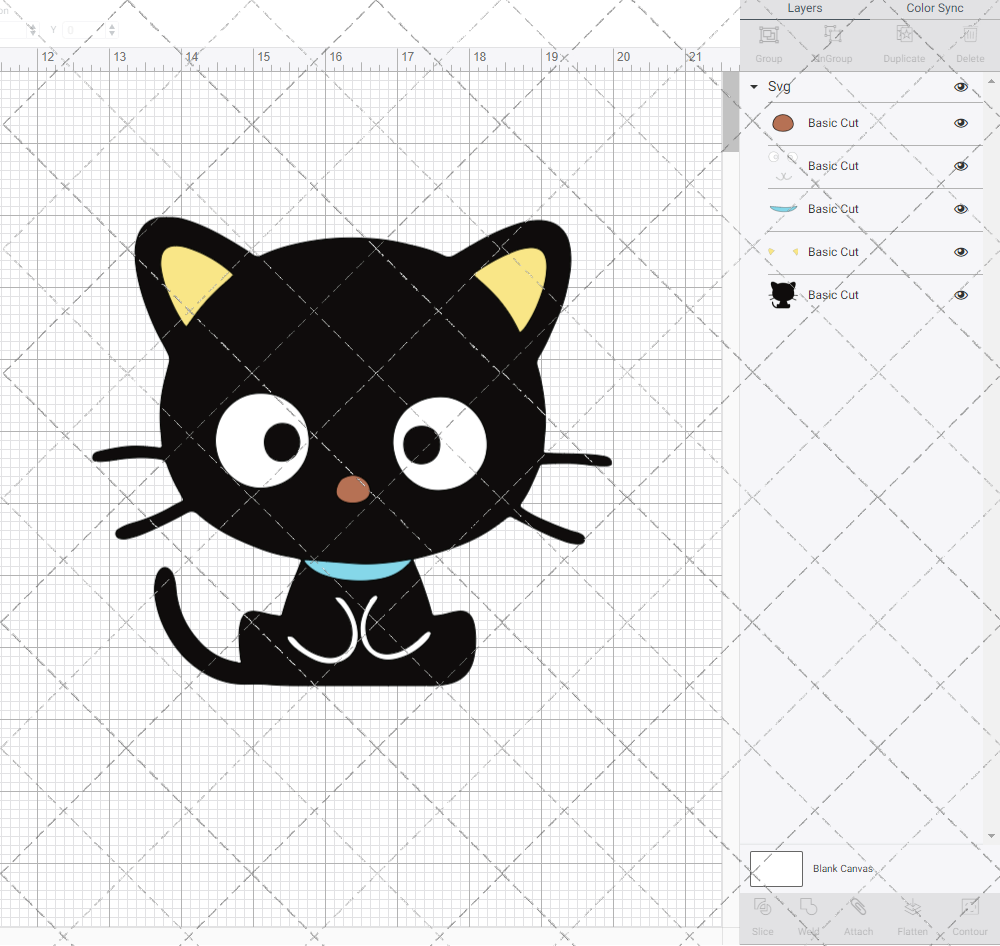Click the Blank Canvas white swatch
1000x946 pixels.
776,869
